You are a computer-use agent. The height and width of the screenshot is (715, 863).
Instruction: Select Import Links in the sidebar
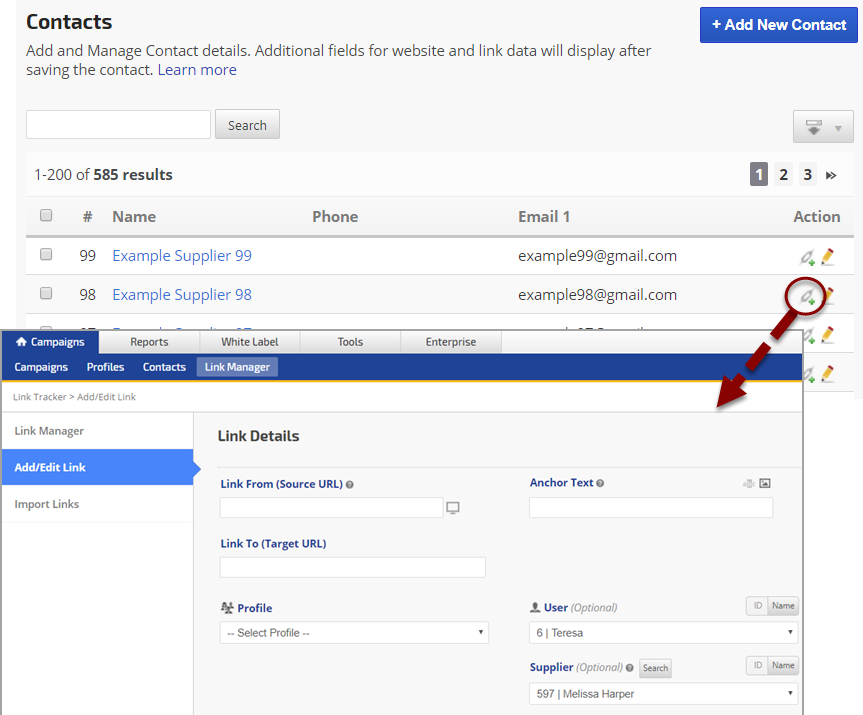point(47,504)
